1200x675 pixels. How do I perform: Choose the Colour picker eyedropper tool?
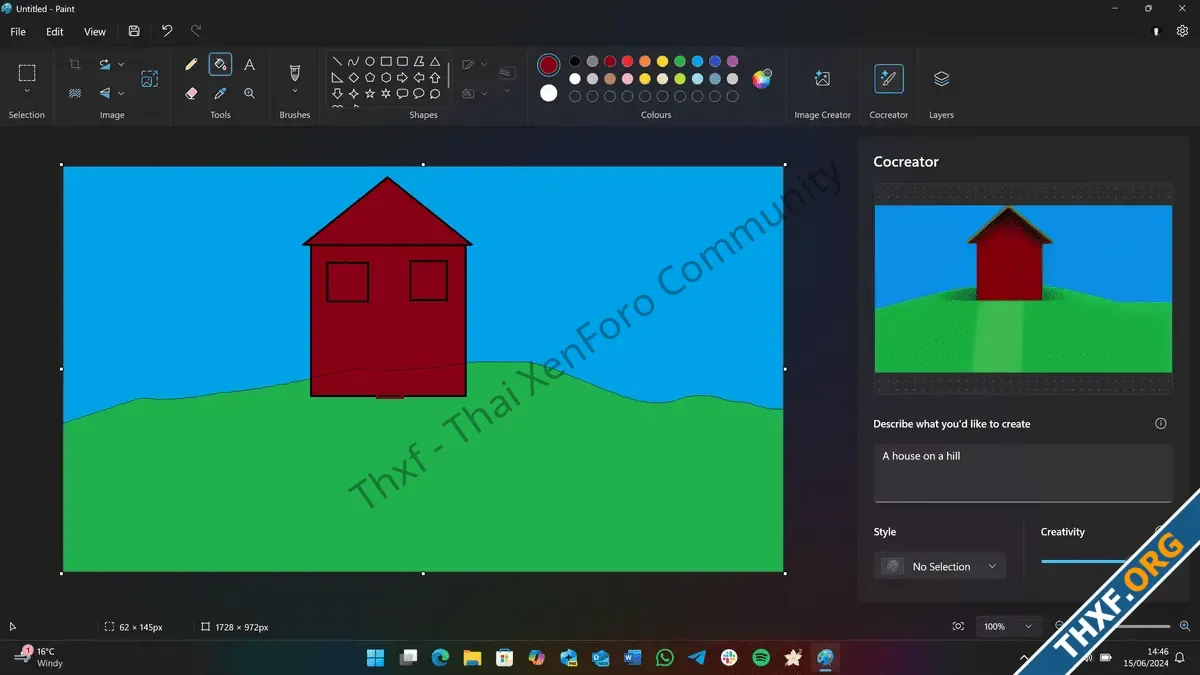[x=220, y=93]
